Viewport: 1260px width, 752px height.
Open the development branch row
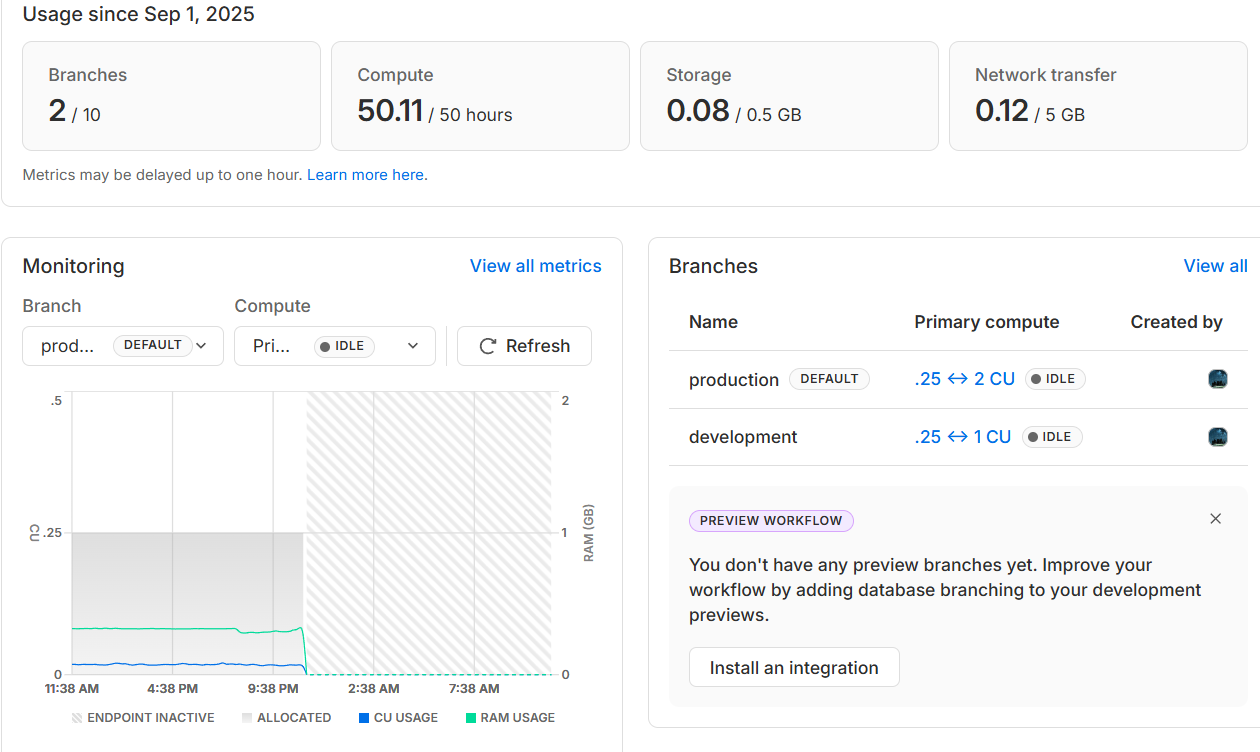pos(958,437)
